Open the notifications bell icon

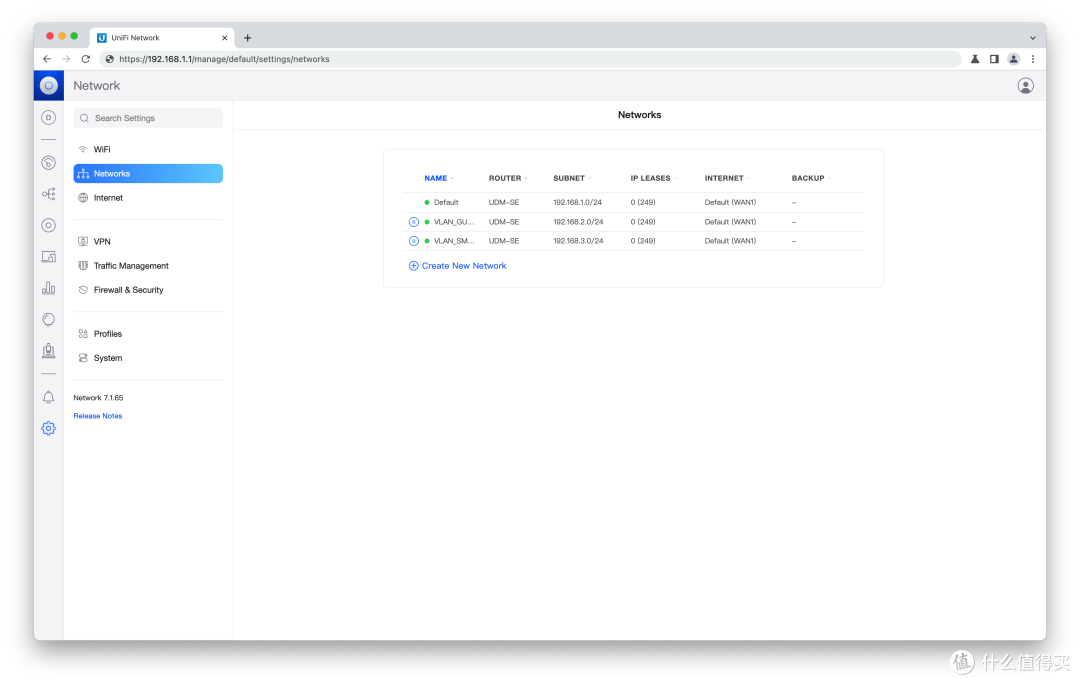click(x=48, y=397)
